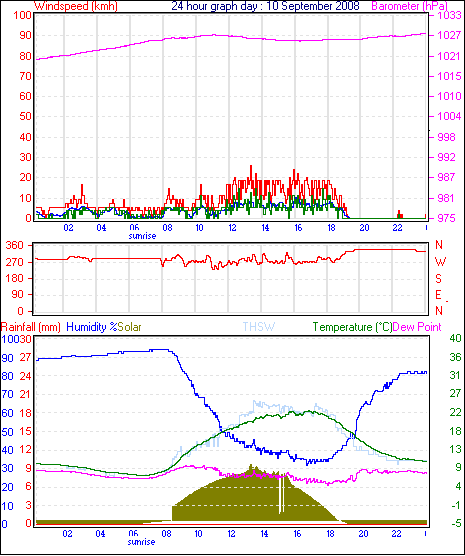Click the 180 wind direction degree label
The width and height of the screenshot is (465, 556).
[15, 278]
